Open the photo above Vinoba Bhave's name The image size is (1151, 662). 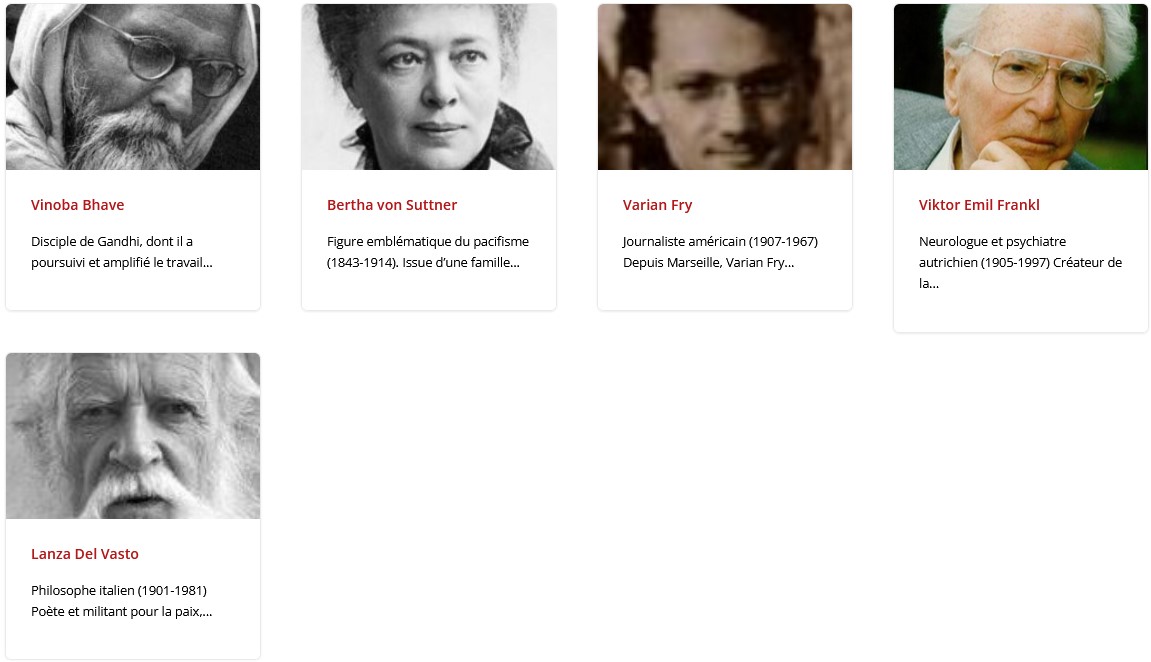(x=133, y=87)
